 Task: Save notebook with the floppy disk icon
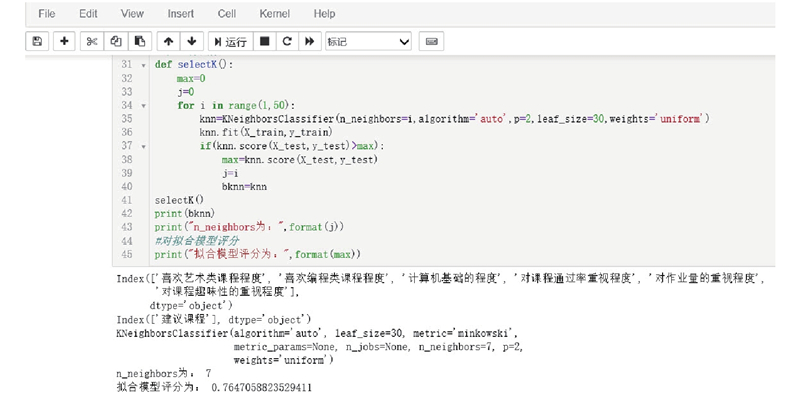[x=37, y=41]
